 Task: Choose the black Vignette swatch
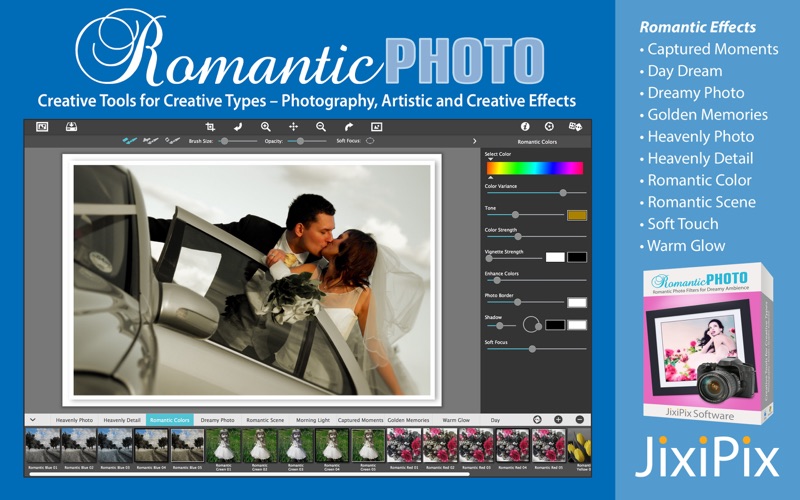click(577, 257)
